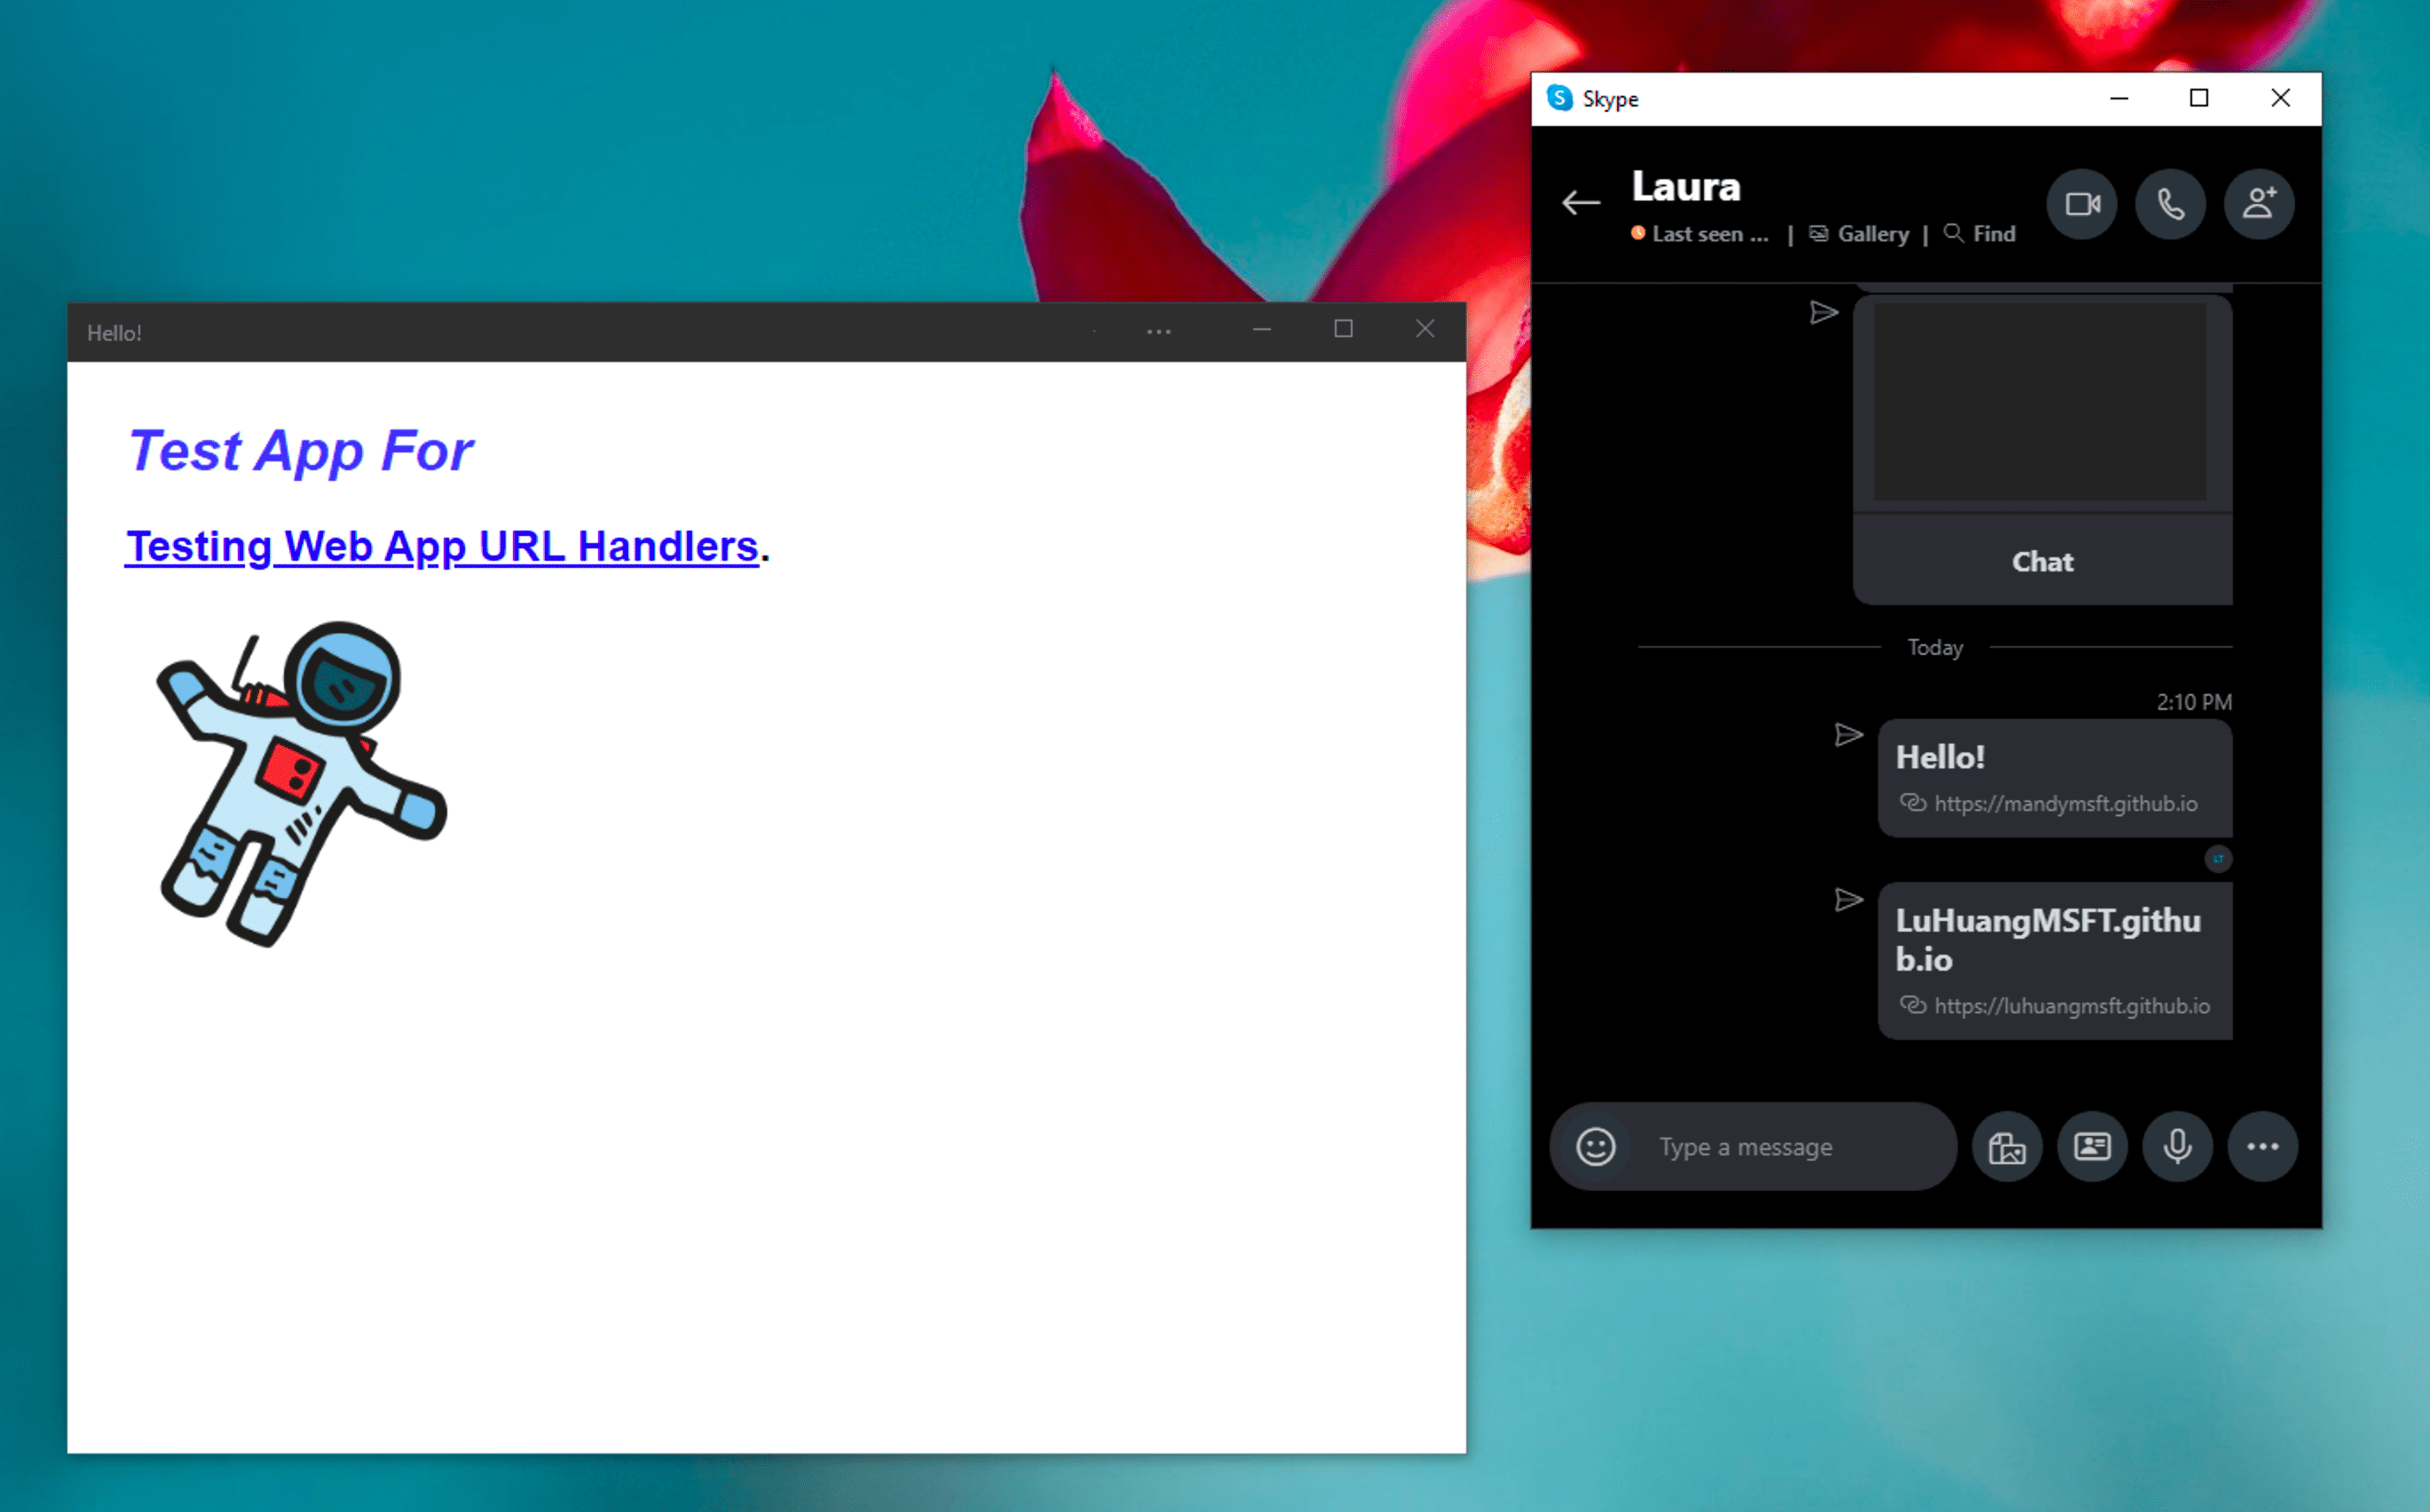Click the shared link preview from mandymsft.github.io
Viewport: 2430px width, 1512px height.
coord(2047,776)
